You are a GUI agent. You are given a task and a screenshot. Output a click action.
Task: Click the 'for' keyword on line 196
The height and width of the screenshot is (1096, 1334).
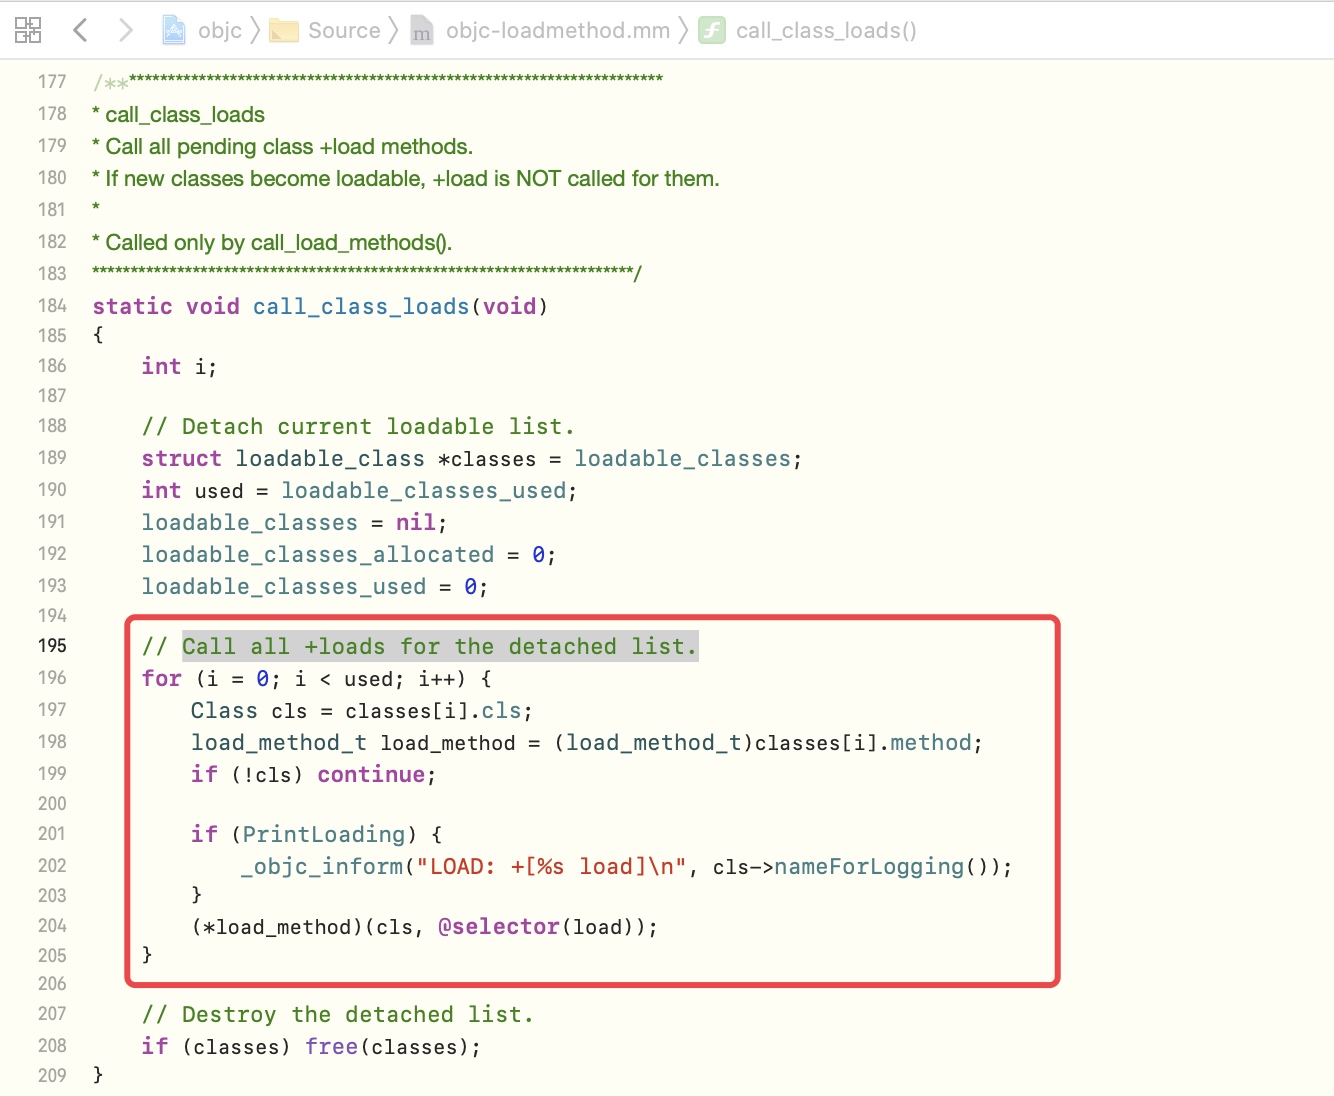(x=162, y=678)
